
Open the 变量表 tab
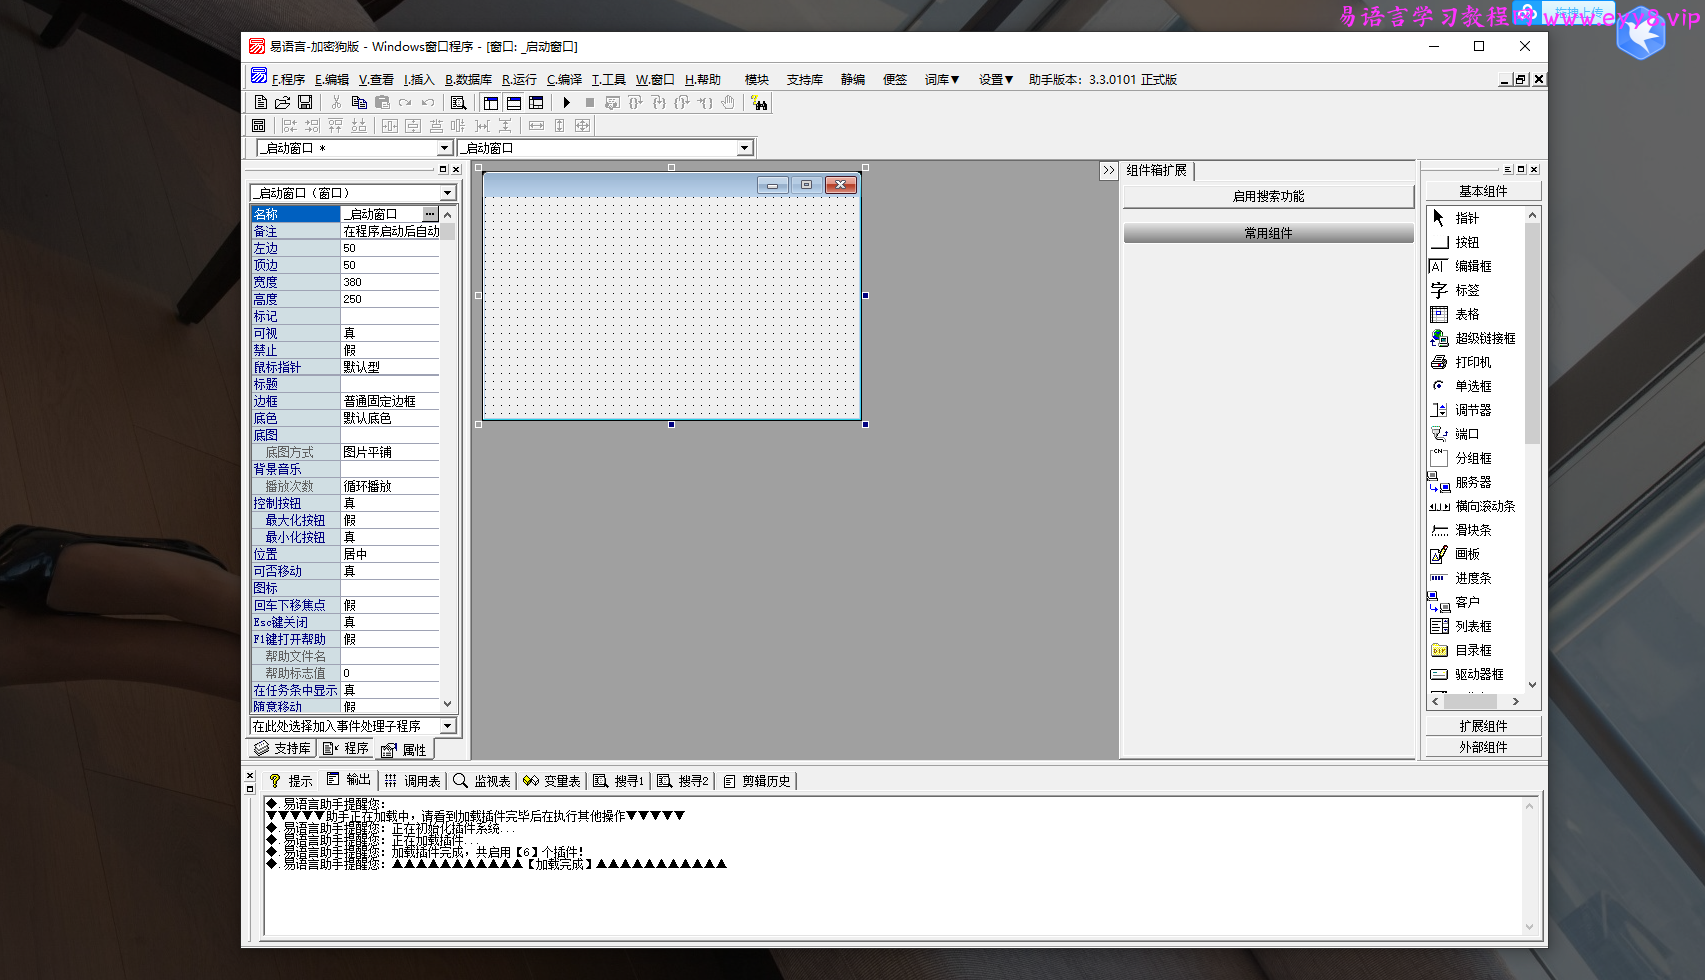tap(552, 781)
